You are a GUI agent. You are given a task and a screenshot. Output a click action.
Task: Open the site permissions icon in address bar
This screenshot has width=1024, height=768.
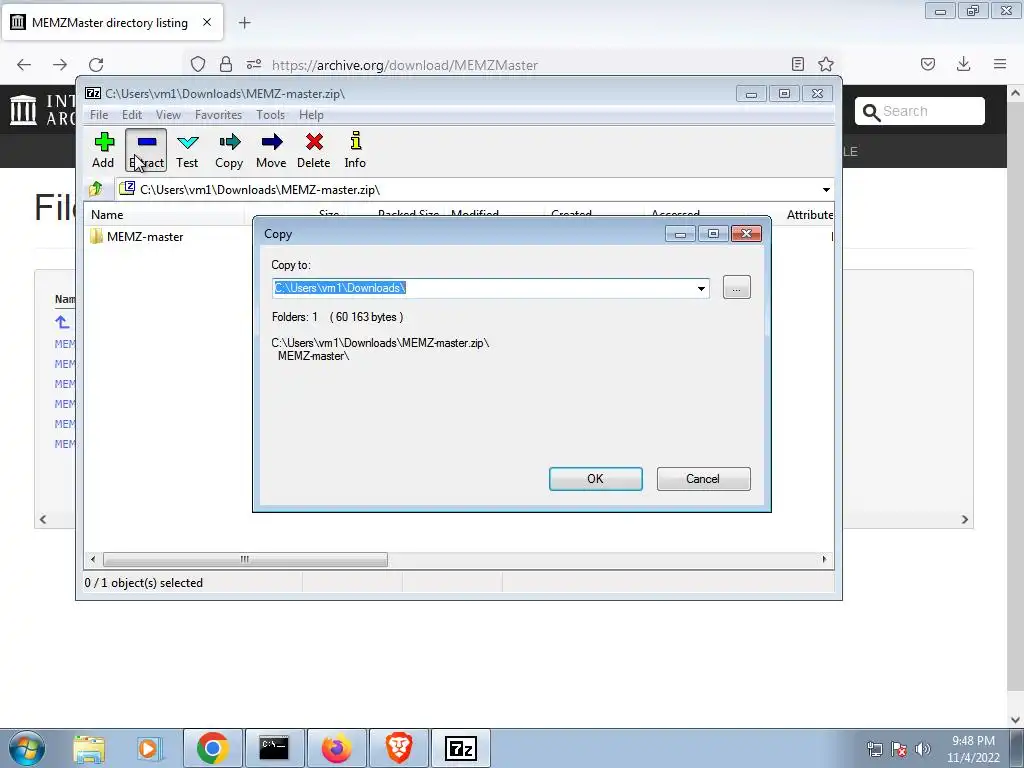(254, 64)
